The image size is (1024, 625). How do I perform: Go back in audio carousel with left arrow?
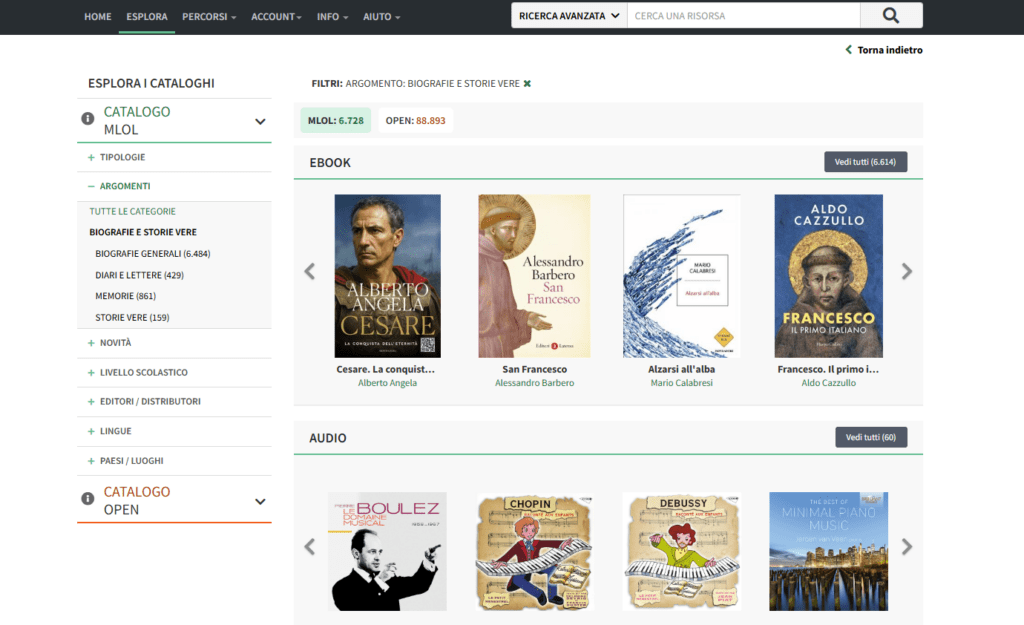pos(310,547)
